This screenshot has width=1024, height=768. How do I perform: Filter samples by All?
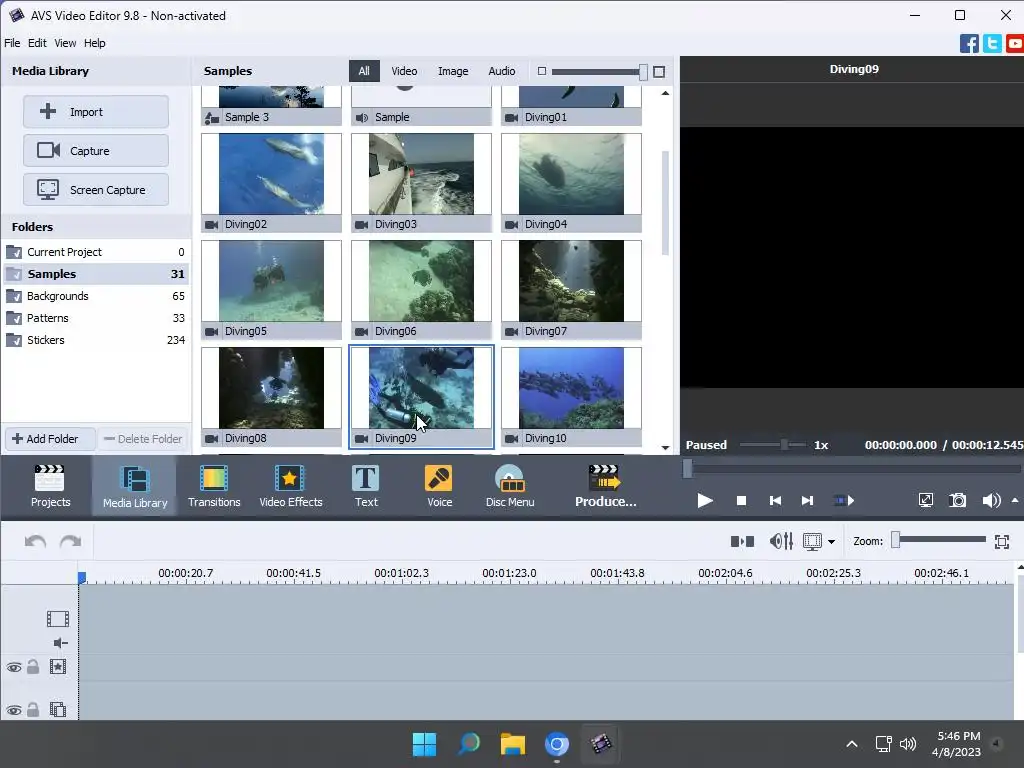(364, 71)
